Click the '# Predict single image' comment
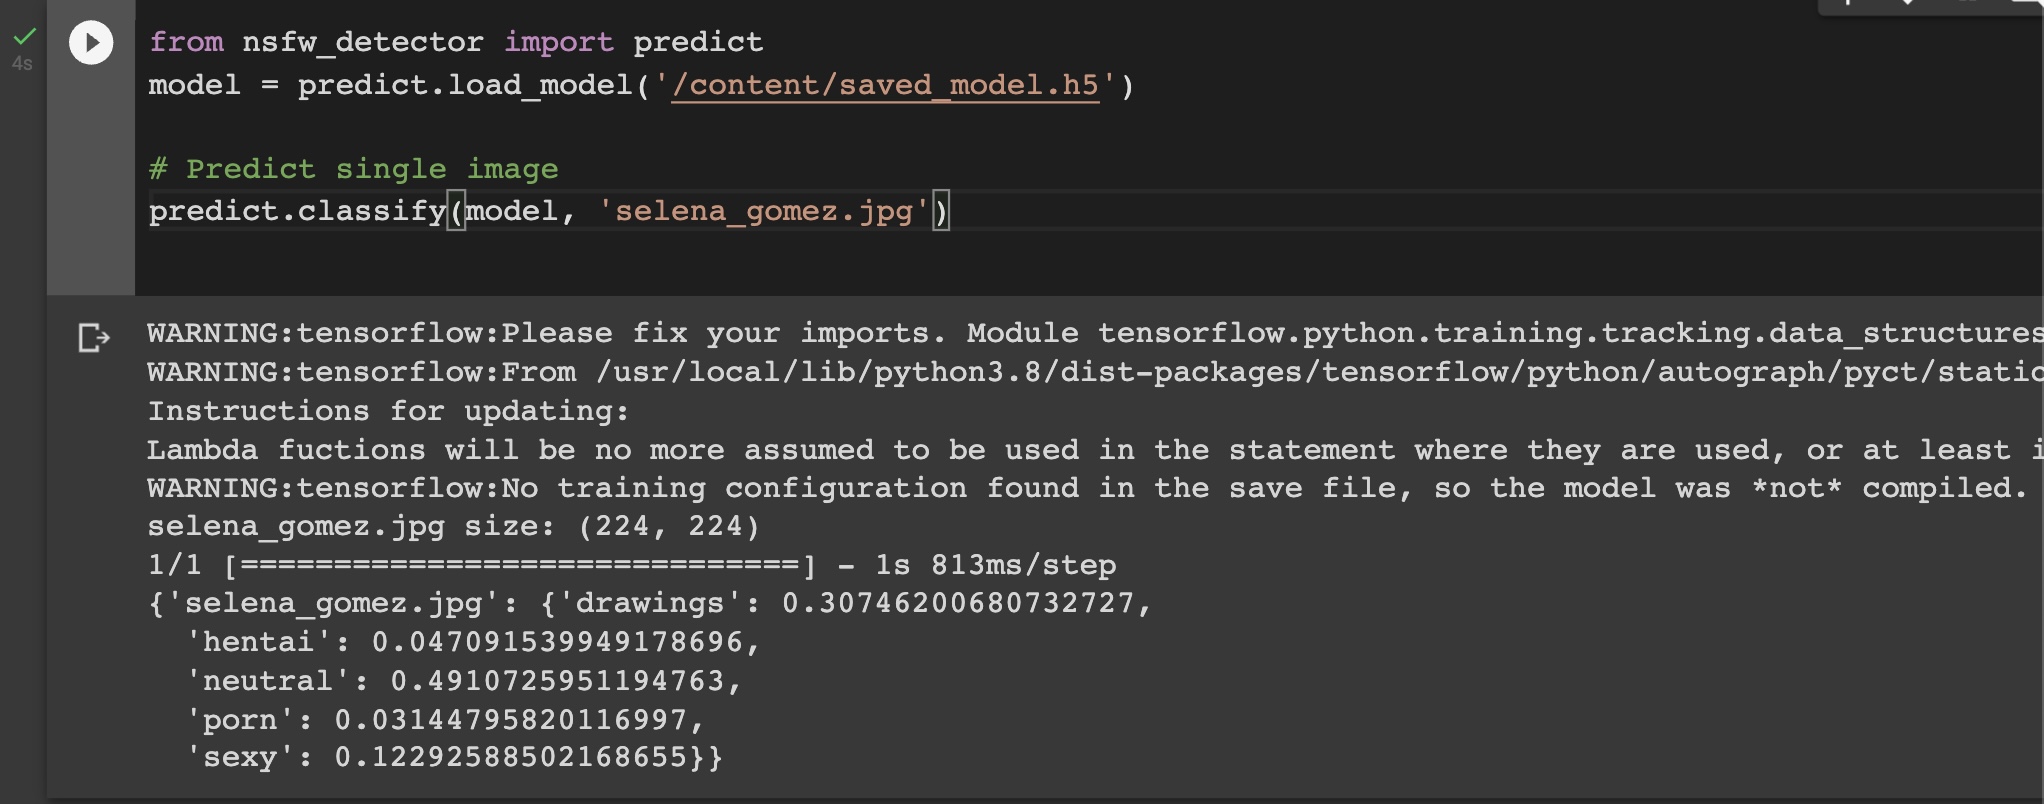The width and height of the screenshot is (2044, 804). (x=353, y=169)
